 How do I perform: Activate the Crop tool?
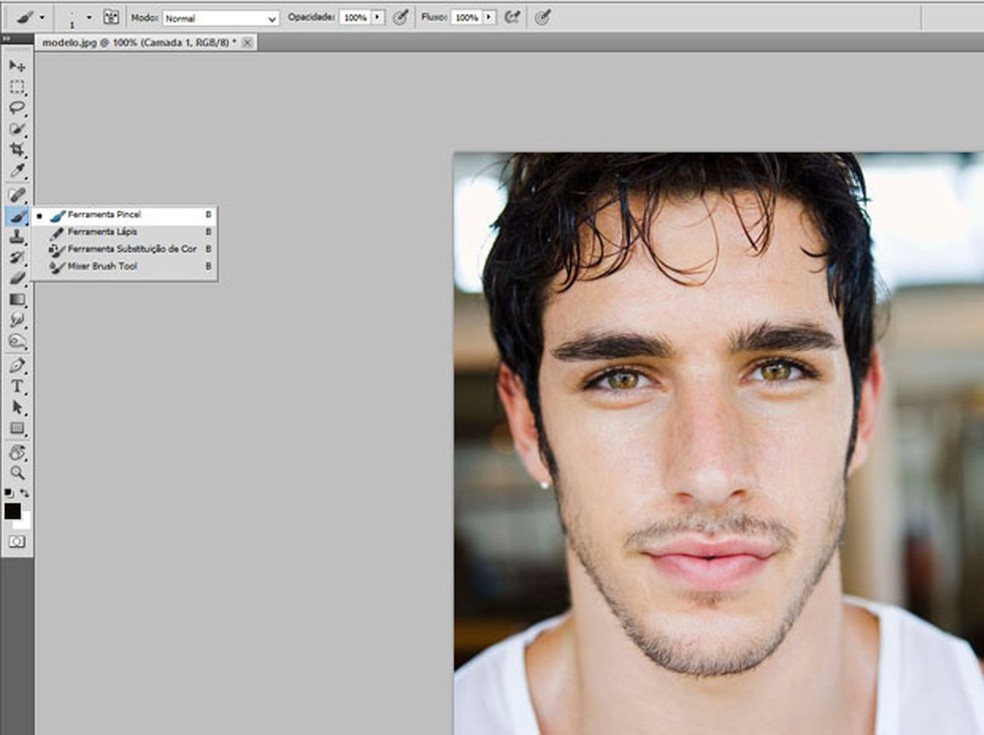tap(17, 150)
